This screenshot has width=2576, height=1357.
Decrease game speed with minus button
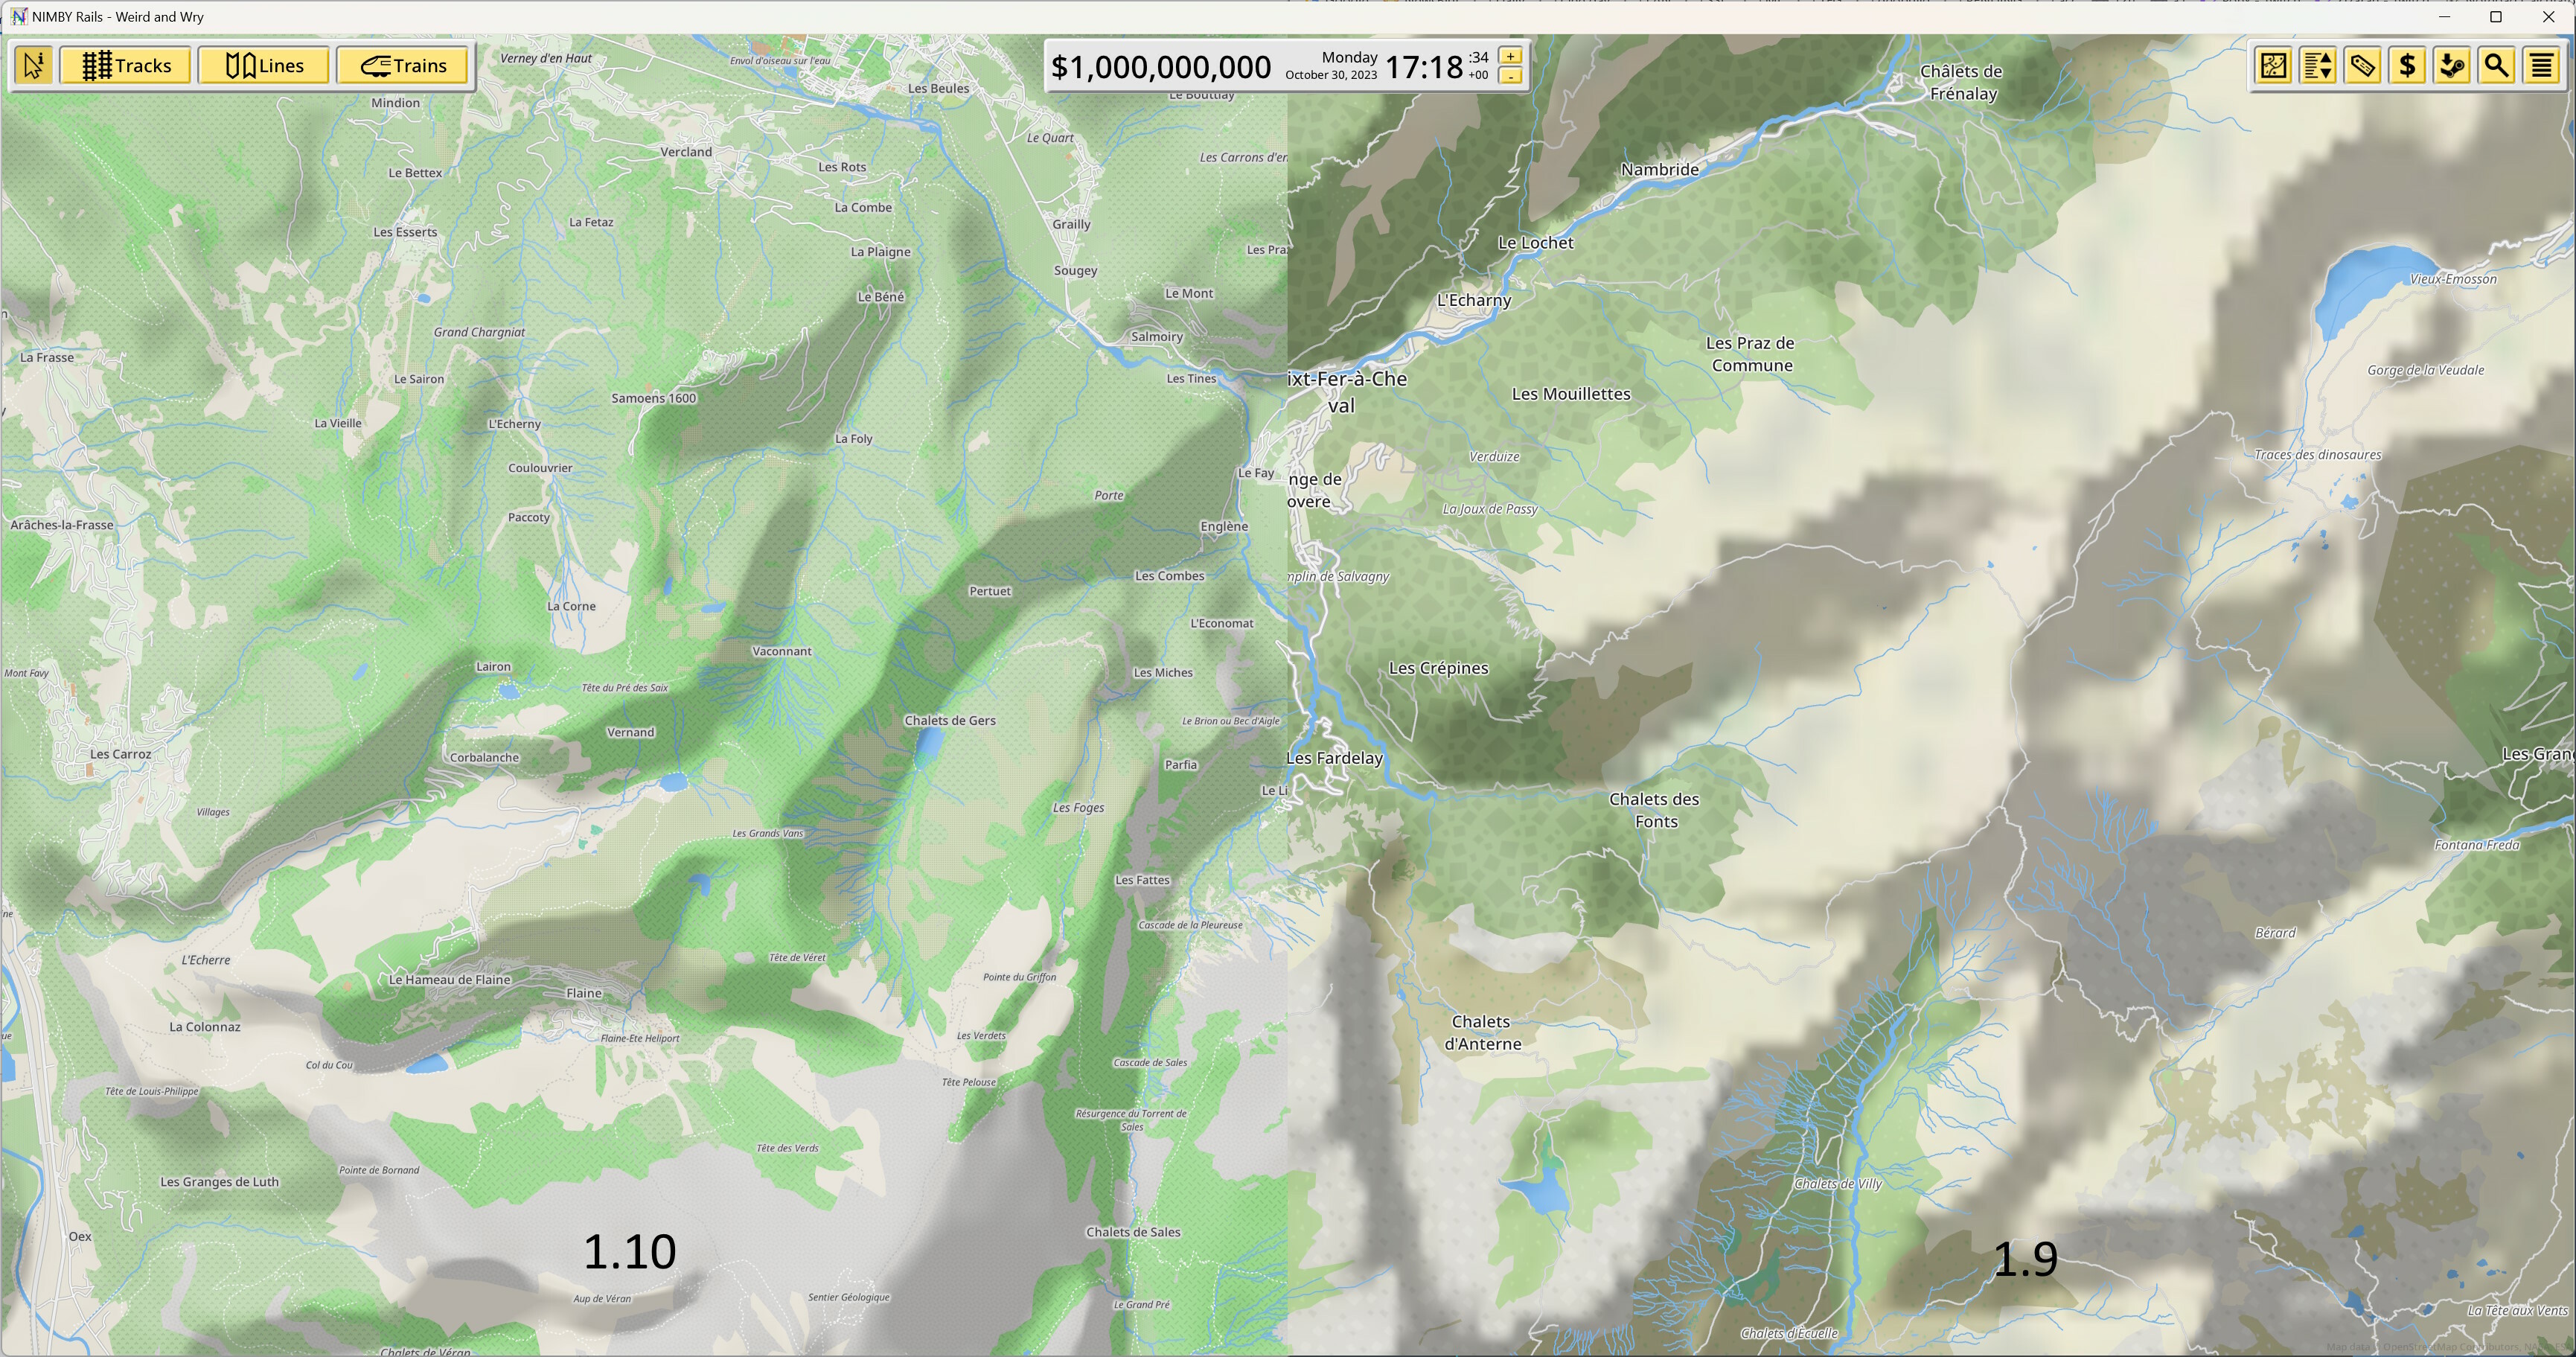[x=1510, y=76]
